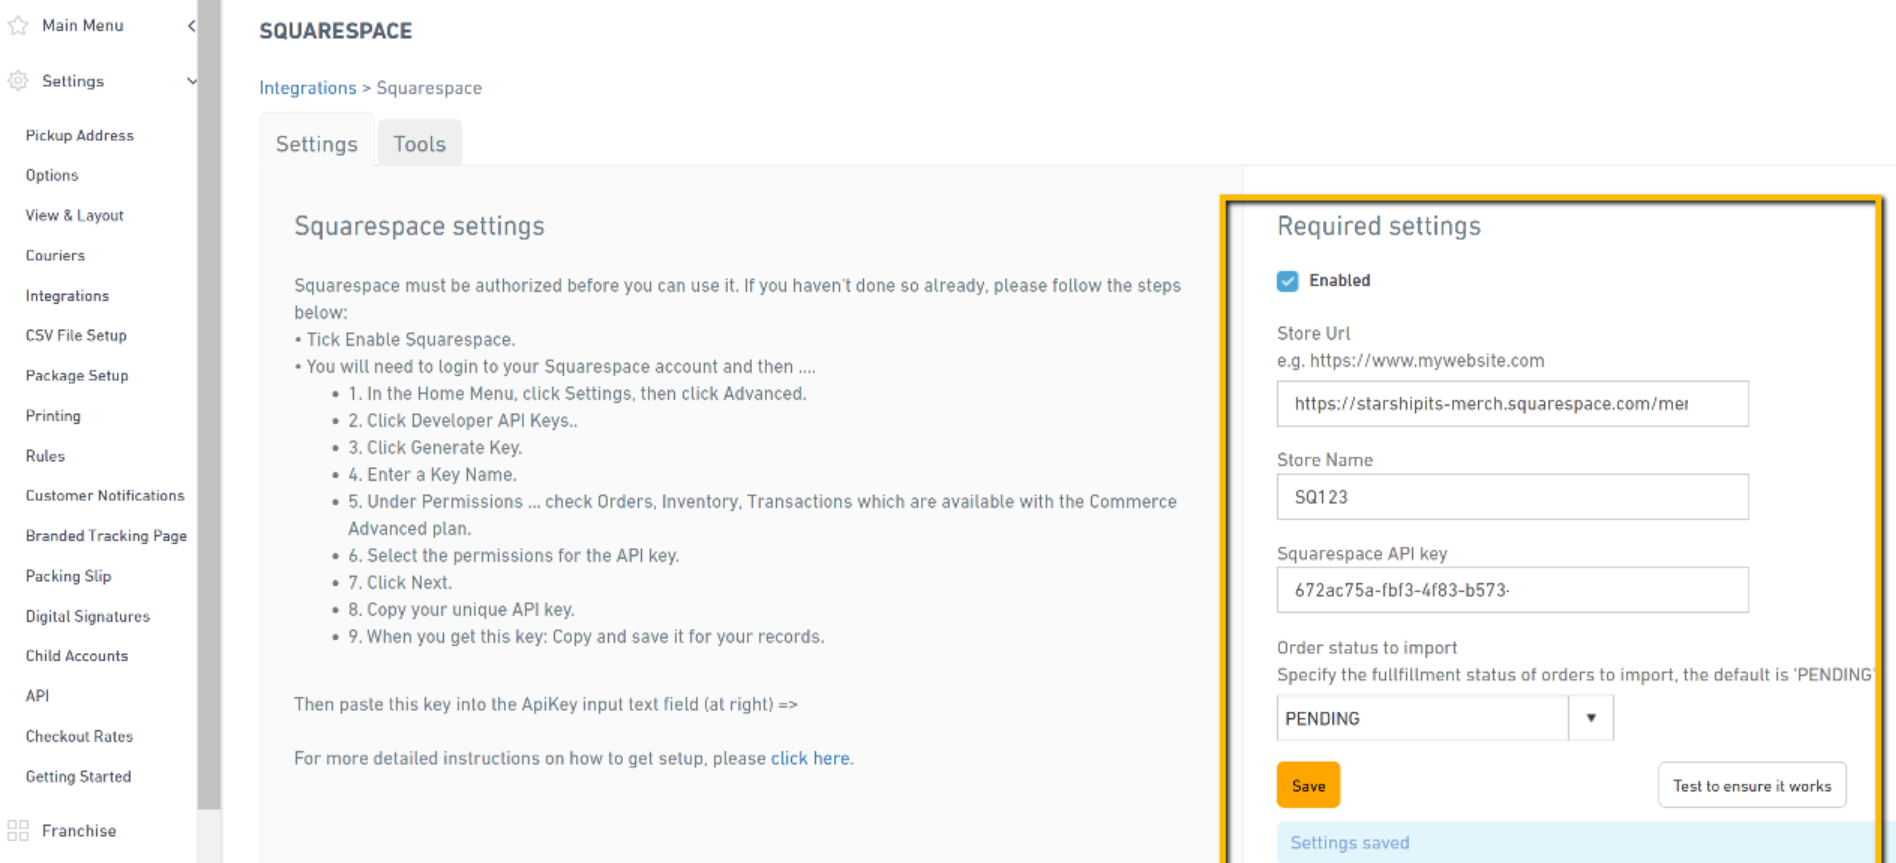Click the SQUARESPACE page title
Image resolution: width=1896 pixels, height=863 pixels.
336,31
